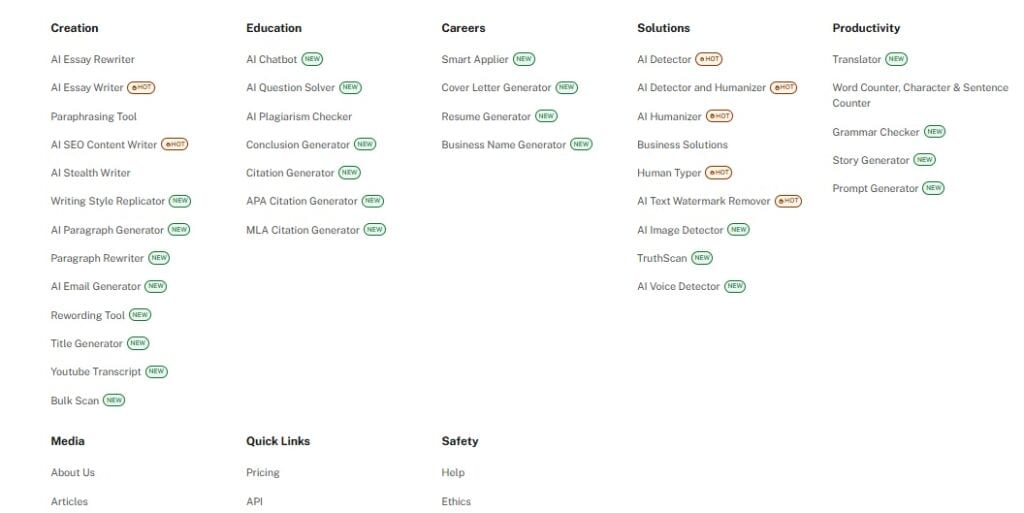Click the NEW badge beside AI Chatbot
The width and height of the screenshot is (1024, 513).
click(x=312, y=60)
